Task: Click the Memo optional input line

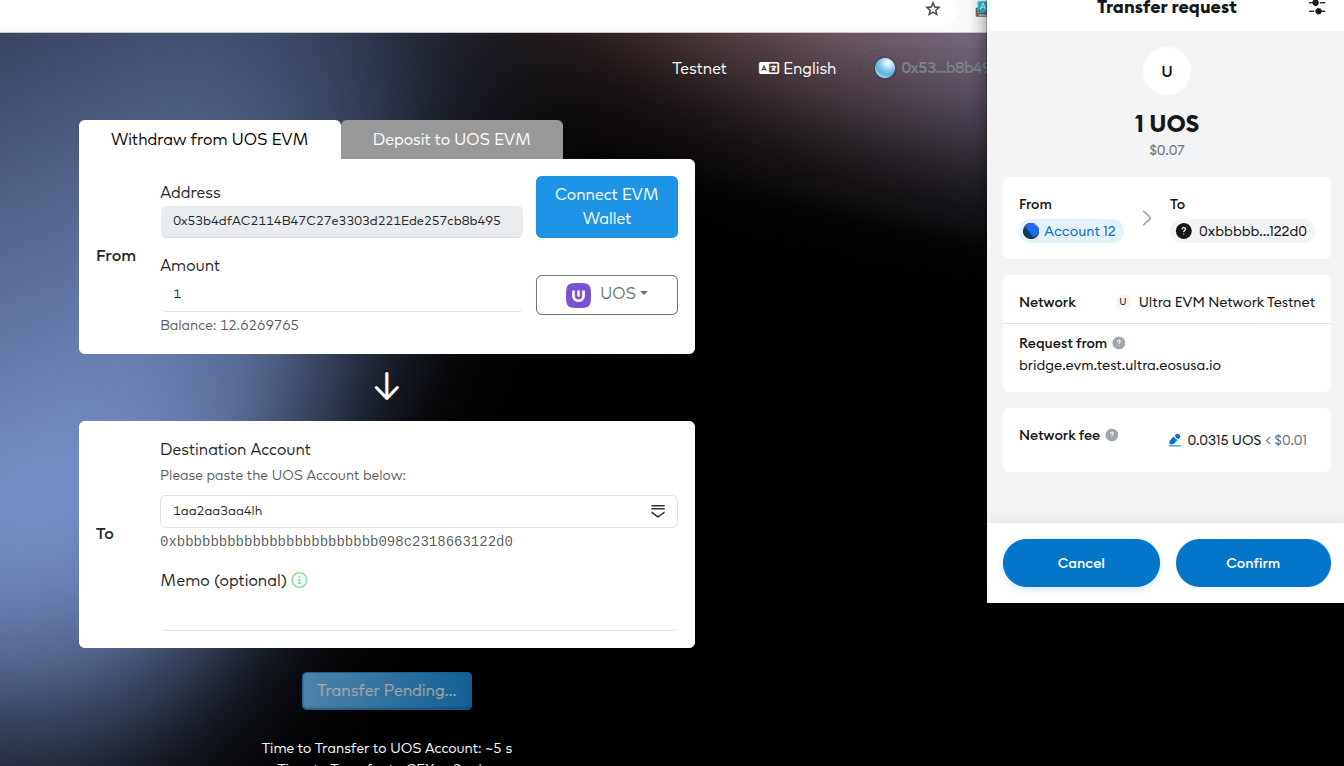Action: 419,614
